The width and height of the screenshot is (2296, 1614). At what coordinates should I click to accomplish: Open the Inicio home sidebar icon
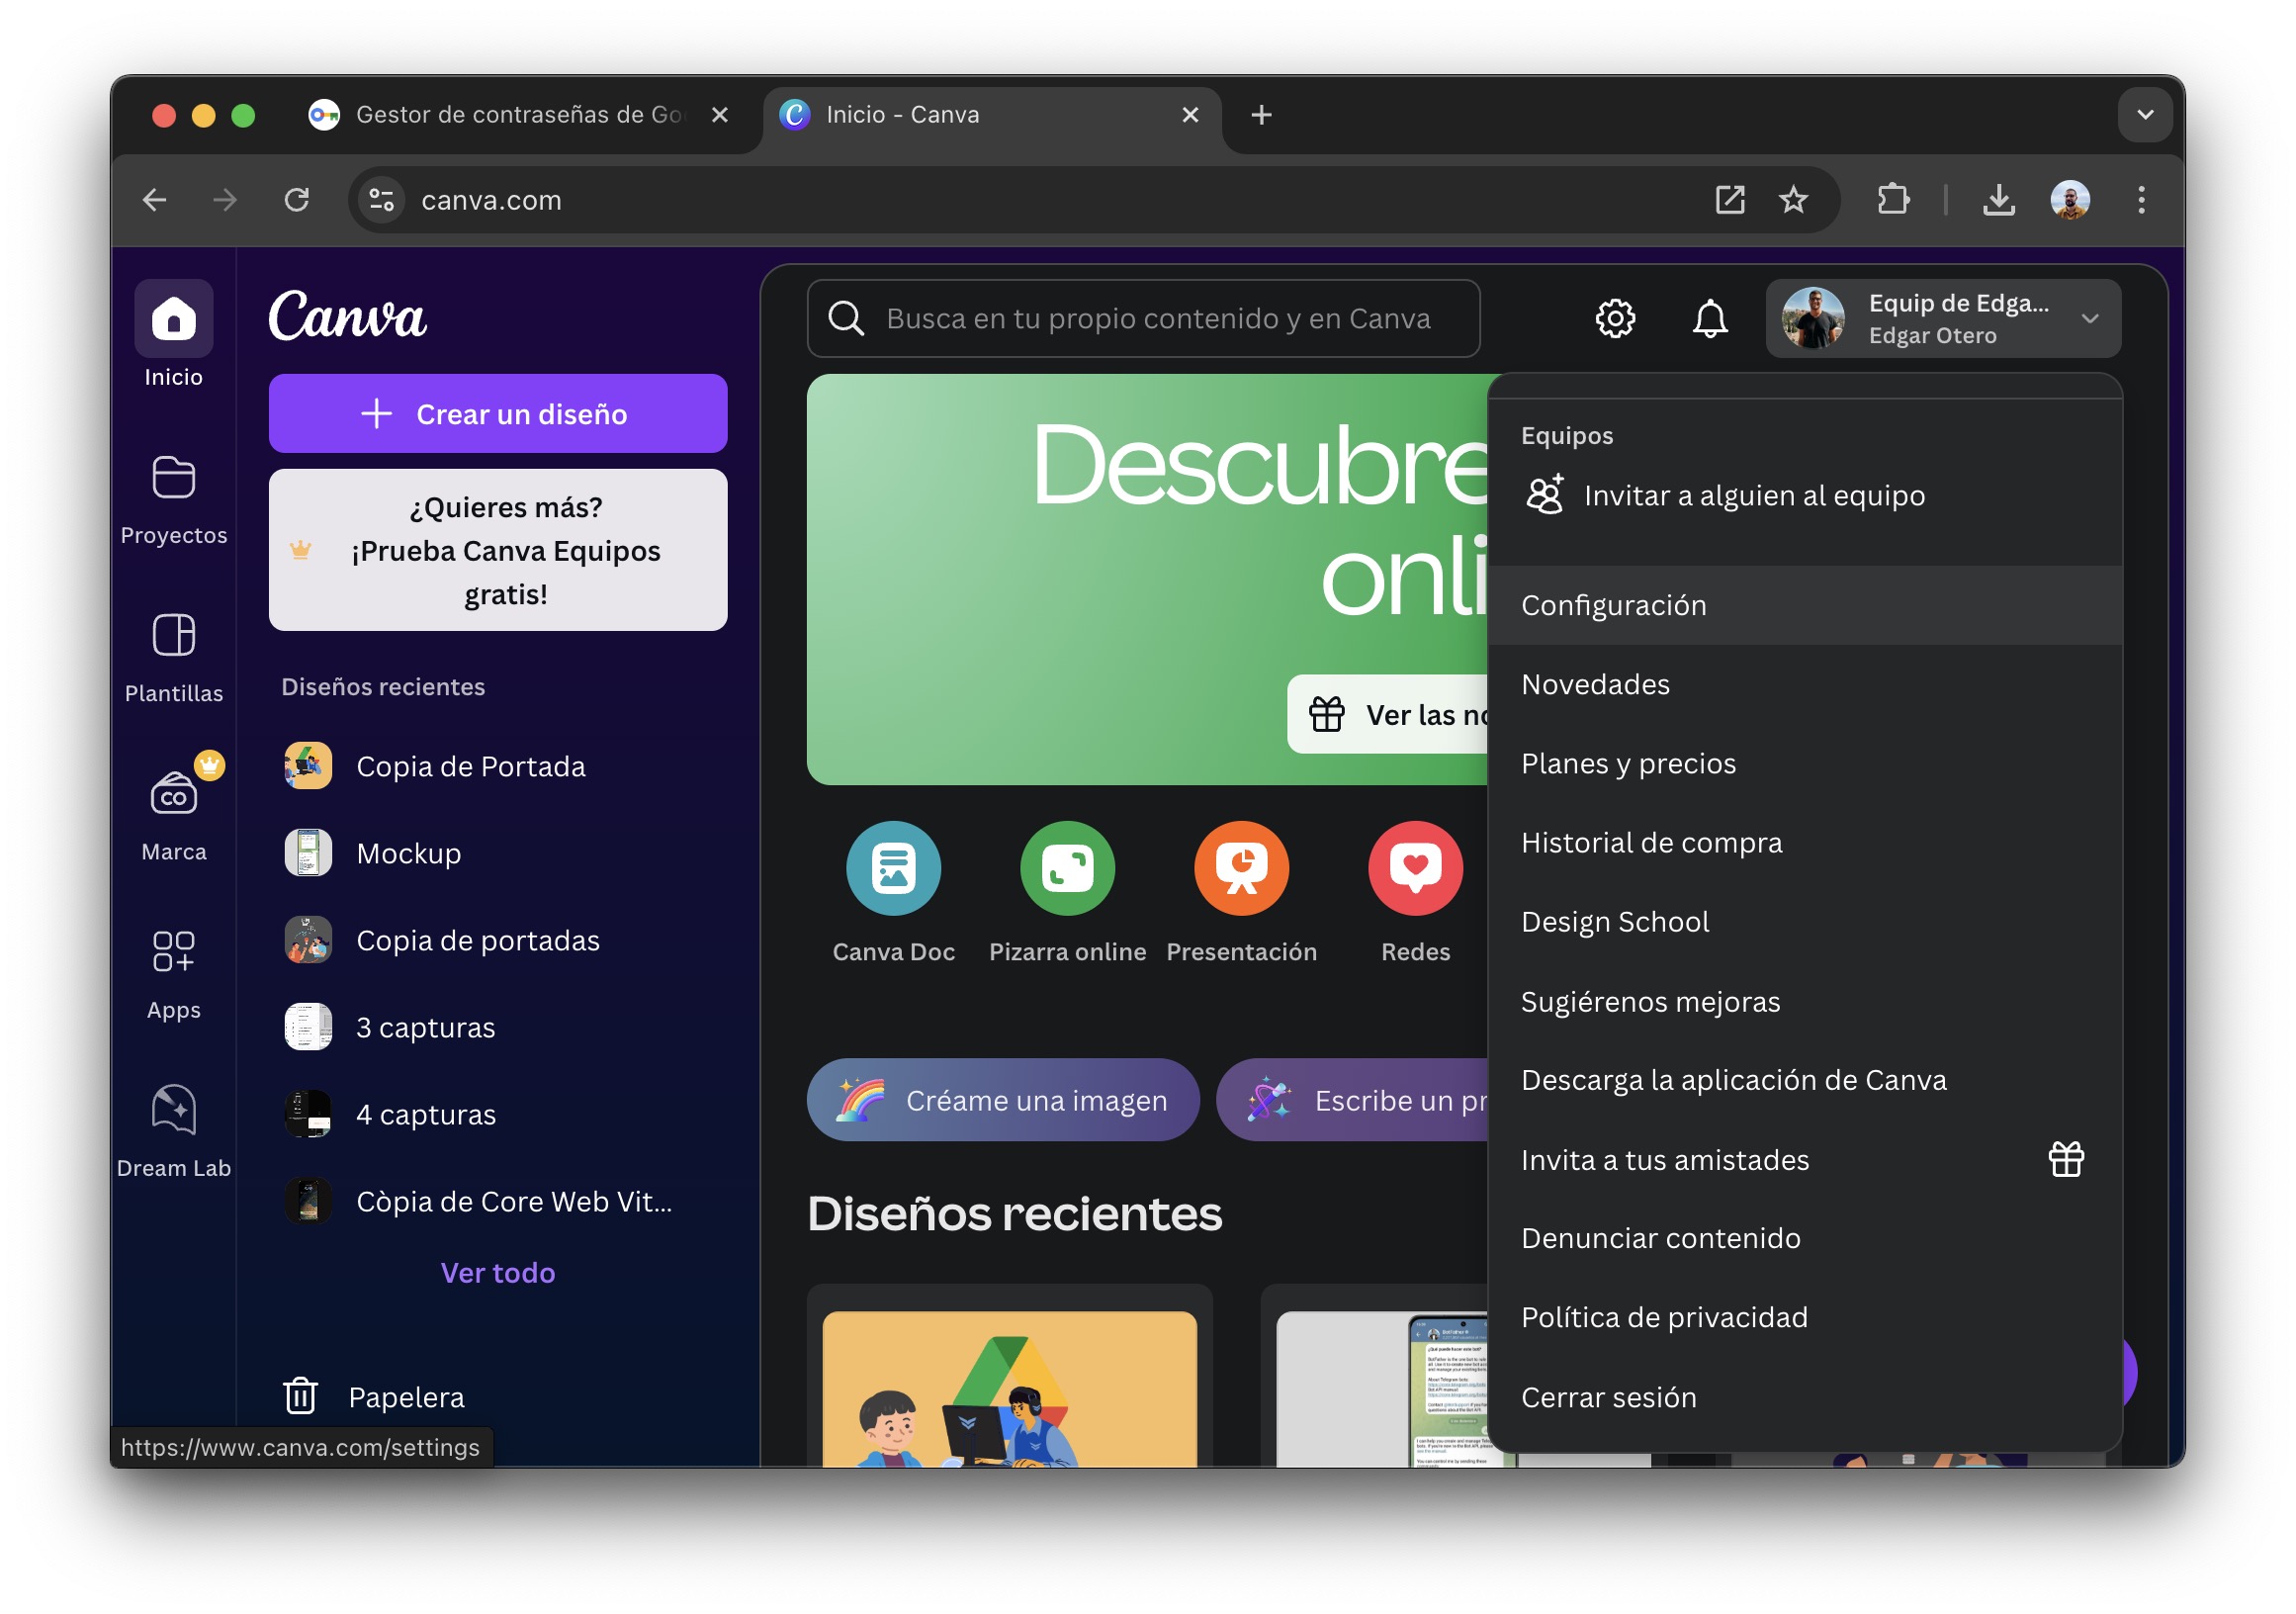(174, 319)
